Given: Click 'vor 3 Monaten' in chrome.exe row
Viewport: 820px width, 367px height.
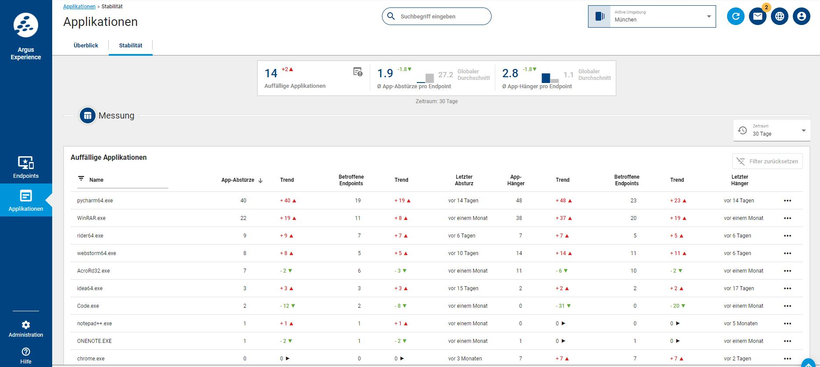Looking at the screenshot, I should pos(465,359).
